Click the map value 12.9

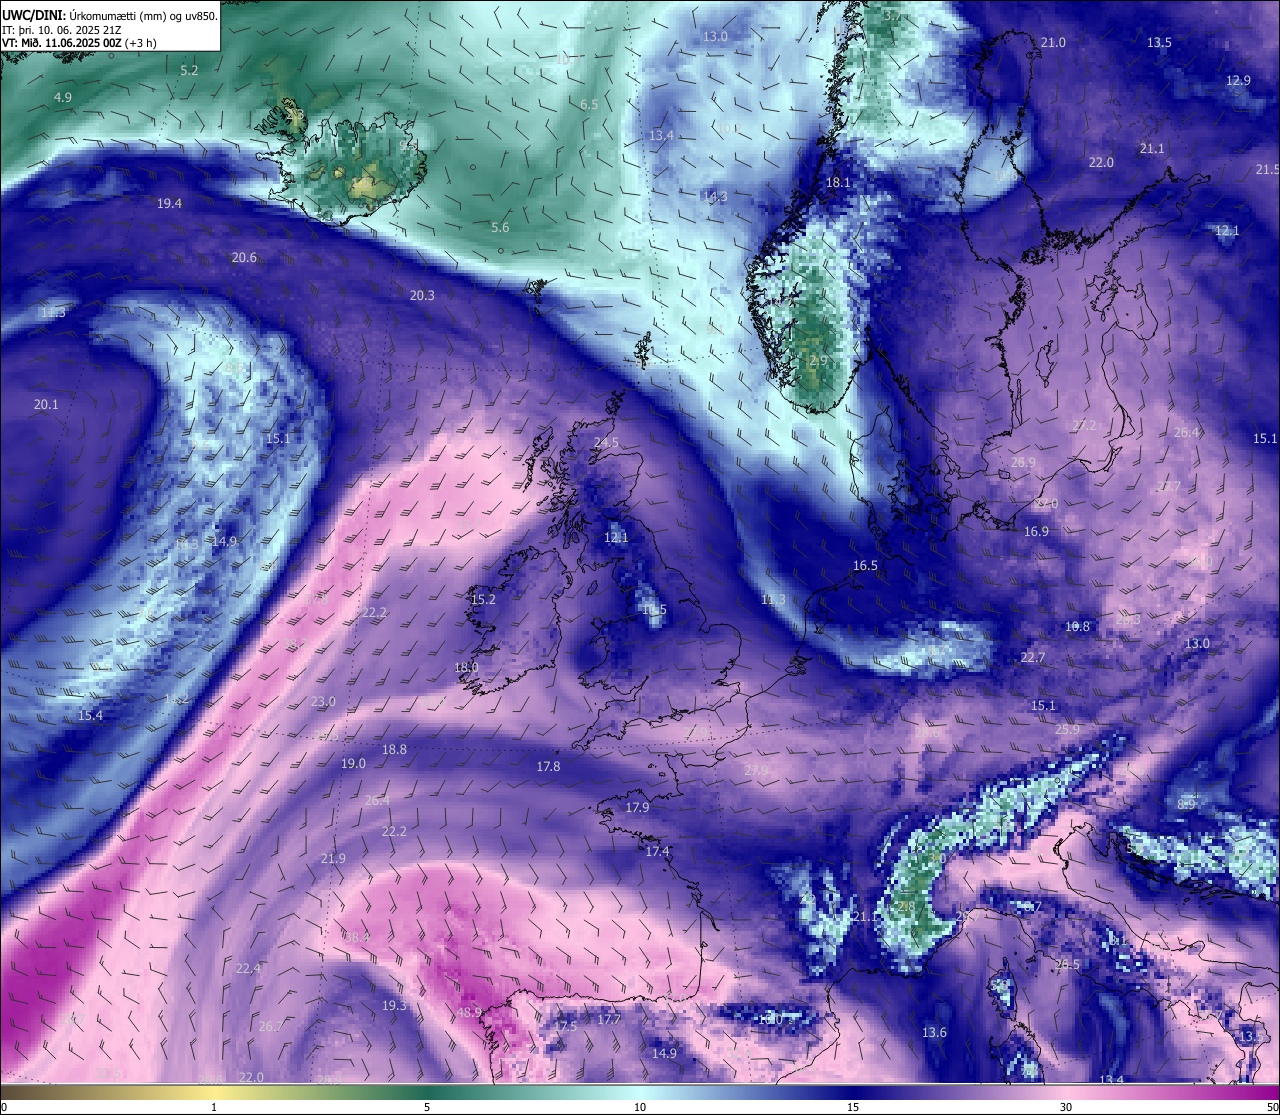(1238, 81)
